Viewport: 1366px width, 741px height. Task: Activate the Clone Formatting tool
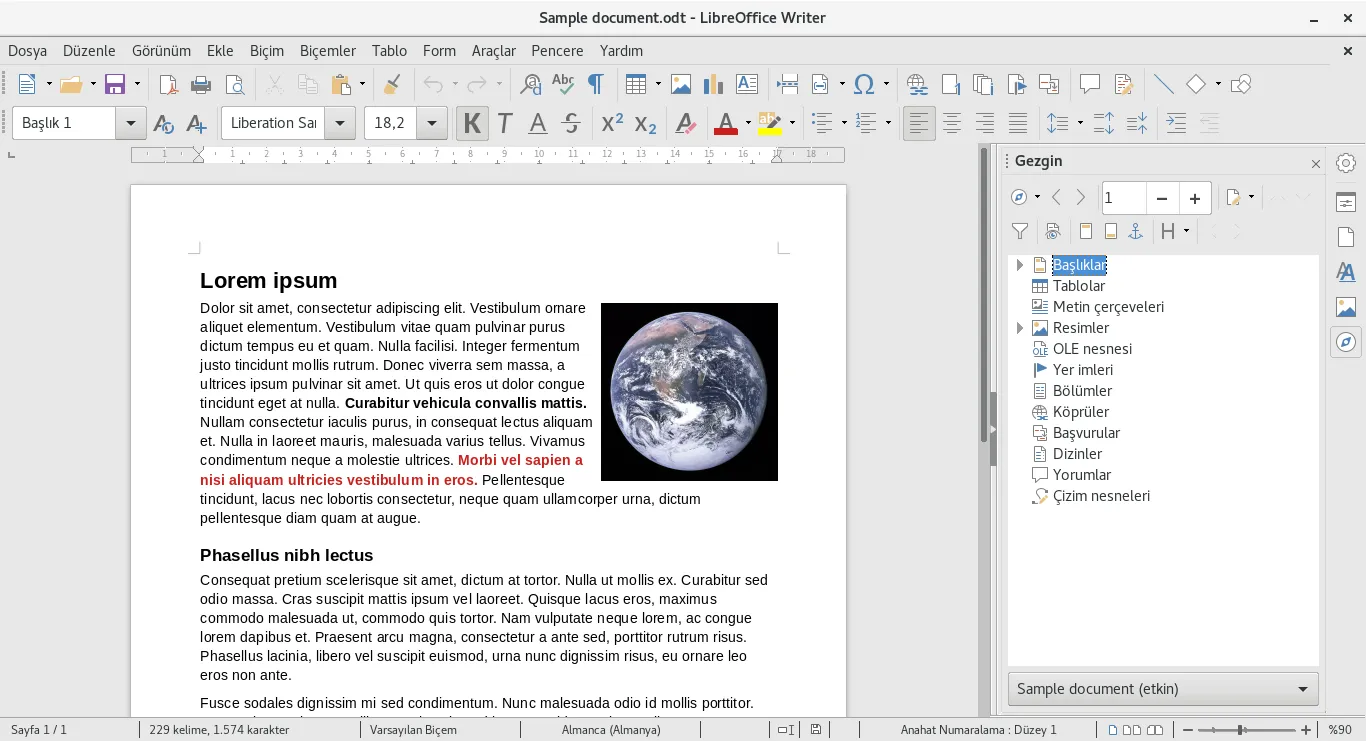pos(391,84)
